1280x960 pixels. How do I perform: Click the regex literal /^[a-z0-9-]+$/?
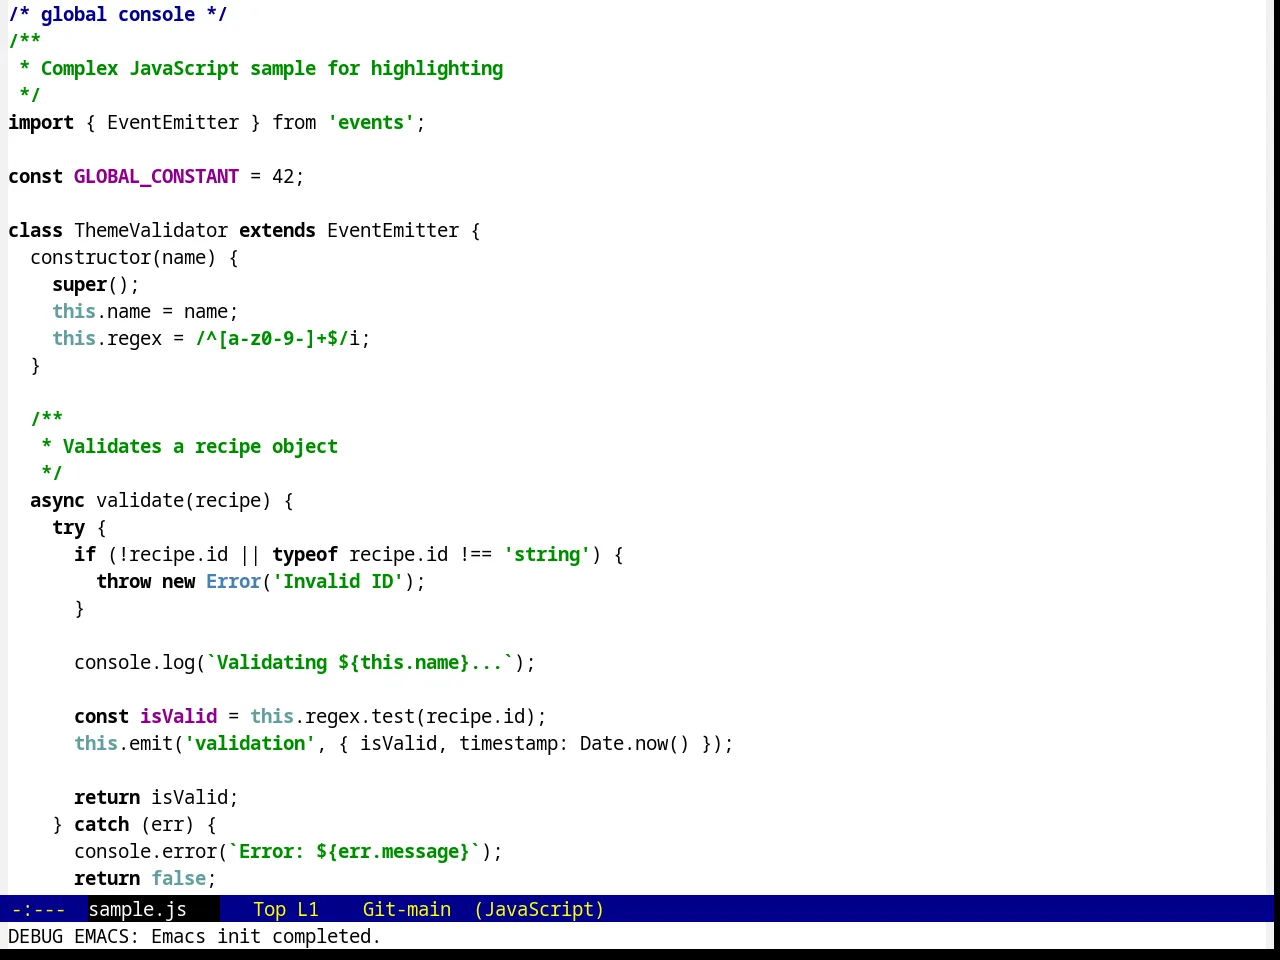[272, 338]
